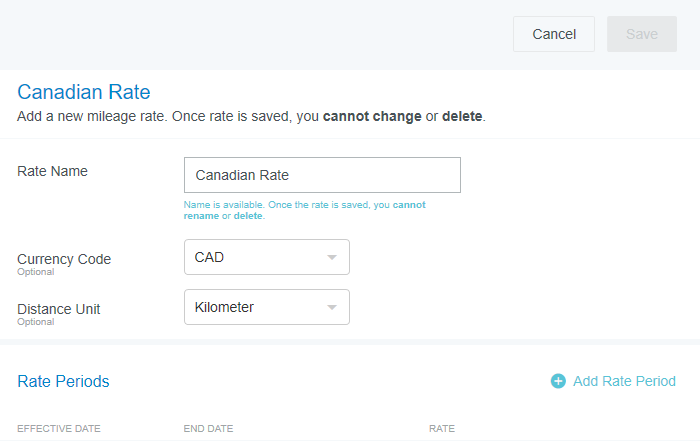Click the plus icon beside Add Rate Period

[x=558, y=381]
